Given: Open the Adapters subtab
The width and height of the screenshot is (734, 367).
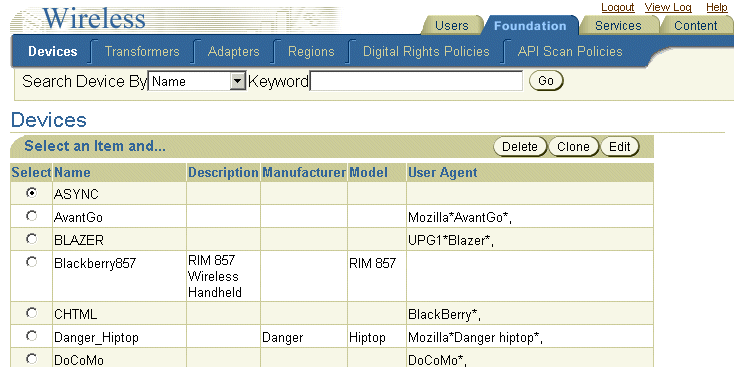Looking at the screenshot, I should coord(233,51).
